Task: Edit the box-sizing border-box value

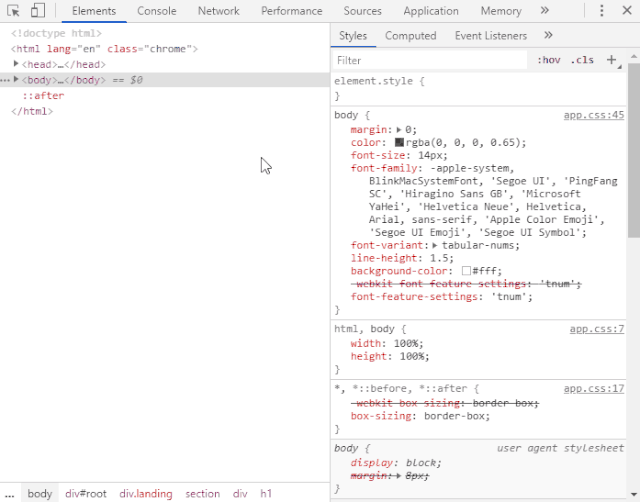Action: pos(453,416)
